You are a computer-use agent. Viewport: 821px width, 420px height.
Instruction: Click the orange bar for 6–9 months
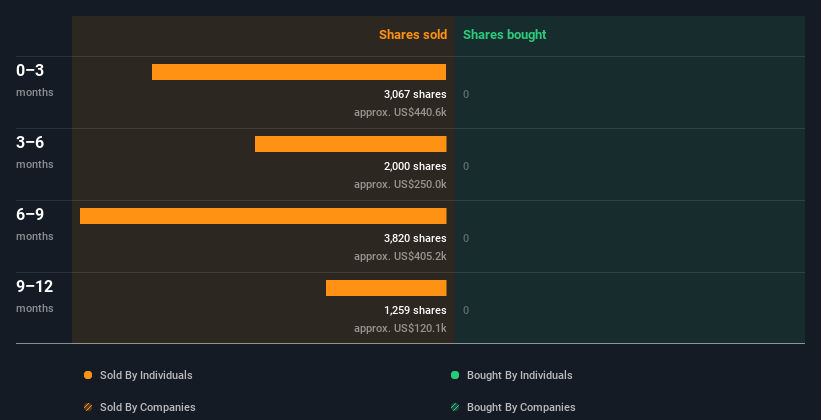point(263,216)
